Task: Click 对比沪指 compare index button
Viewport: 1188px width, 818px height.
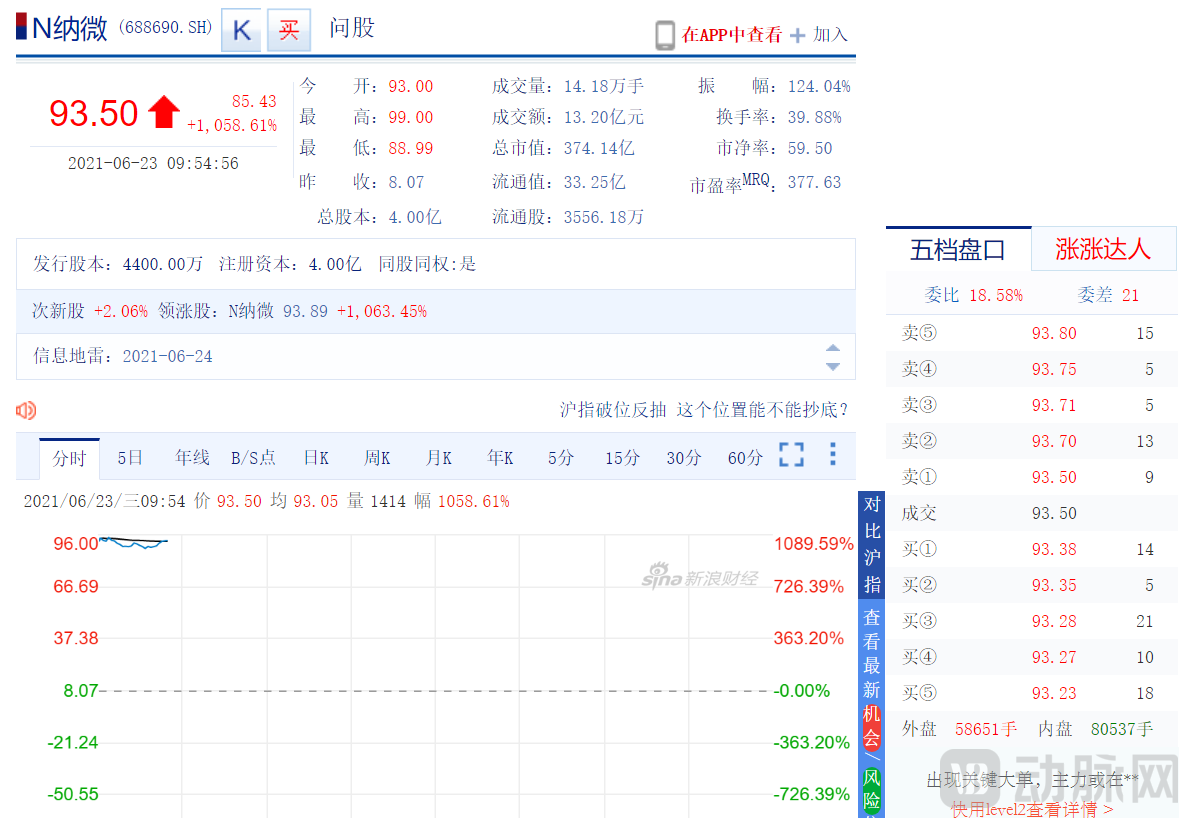Action: point(872,544)
